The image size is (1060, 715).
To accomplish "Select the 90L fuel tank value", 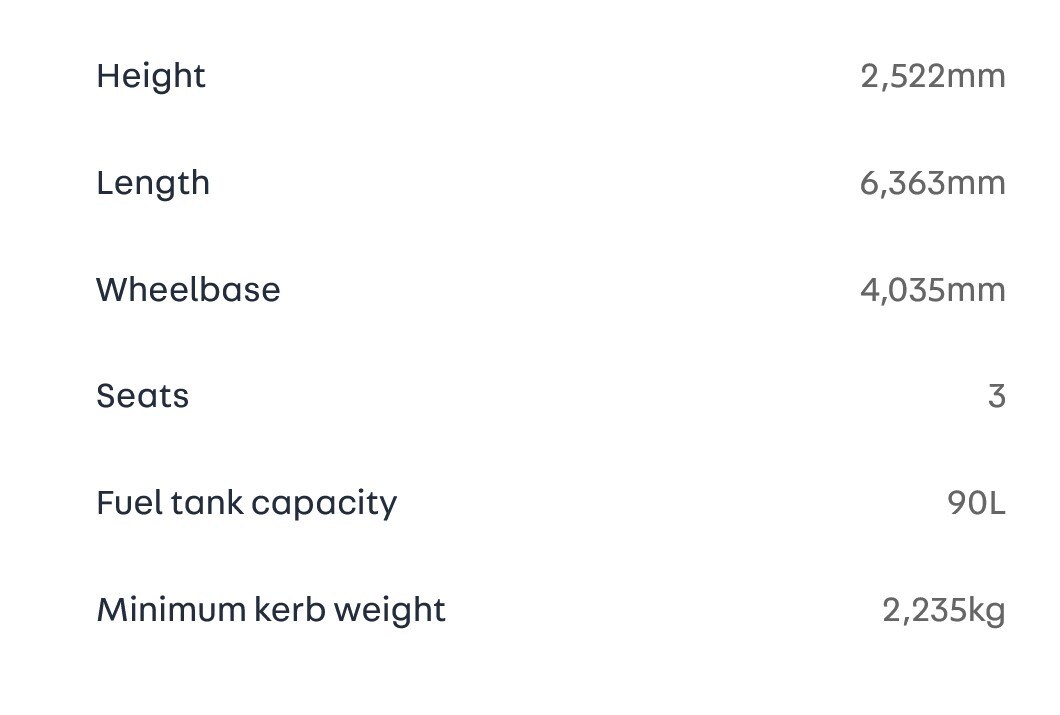I will point(976,503).
